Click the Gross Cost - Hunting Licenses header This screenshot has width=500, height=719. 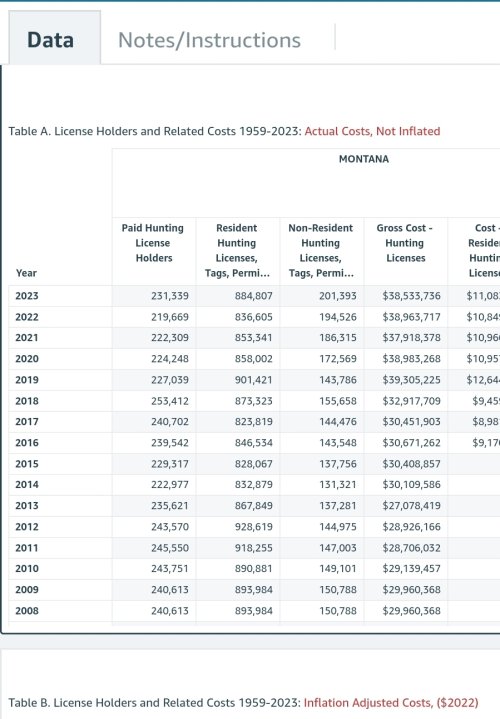click(x=405, y=243)
